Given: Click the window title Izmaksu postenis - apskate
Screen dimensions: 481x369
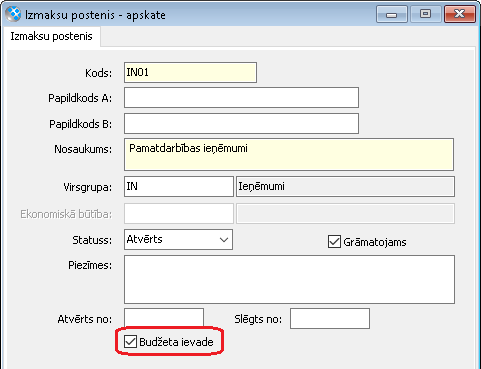Looking at the screenshot, I should coord(95,15).
